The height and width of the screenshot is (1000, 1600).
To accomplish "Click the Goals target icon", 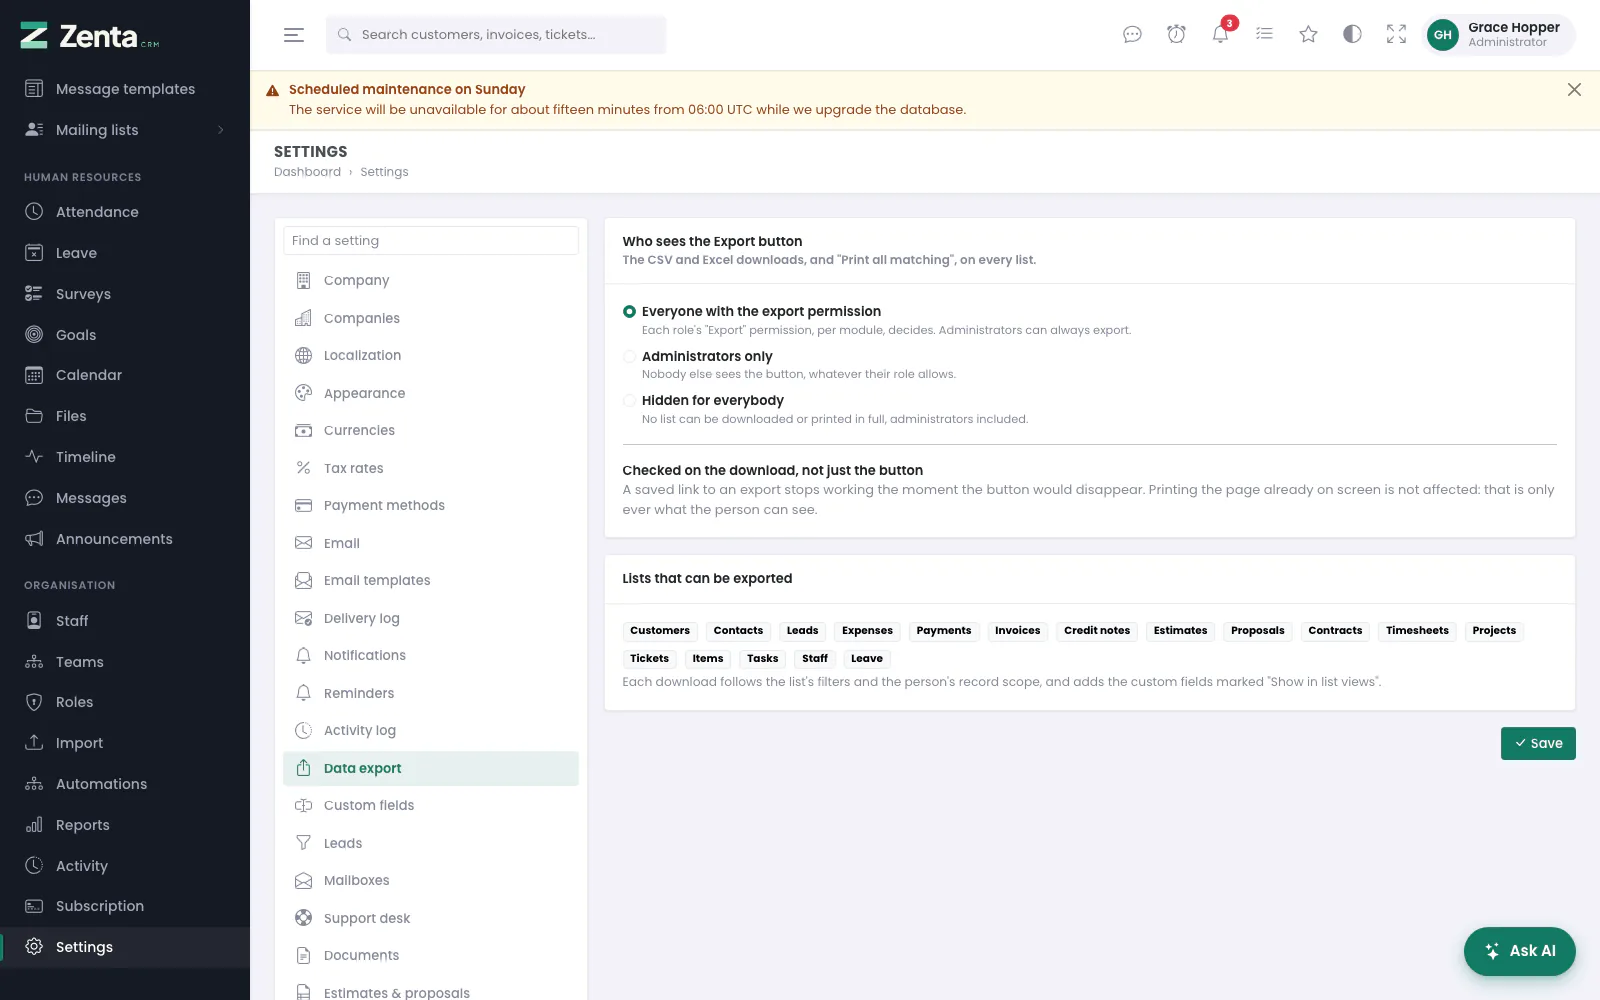I will pos(34,335).
